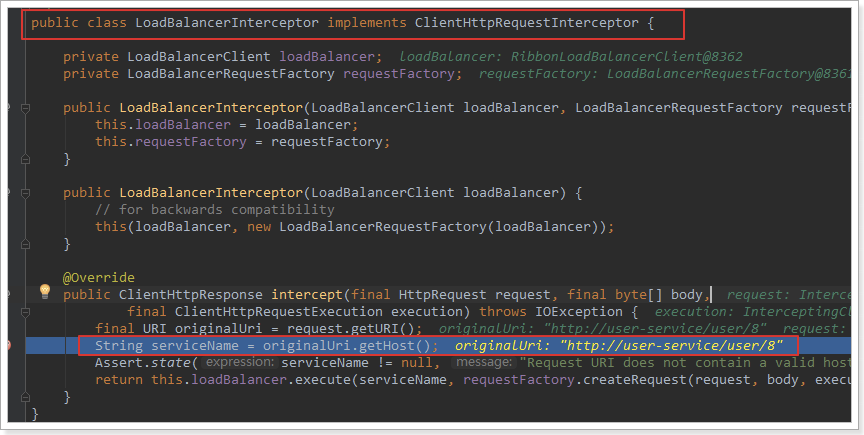This screenshot has height=435, width=864.
Task: Click the fold end marker below this.requestFactory assignment
Action: coord(25,159)
